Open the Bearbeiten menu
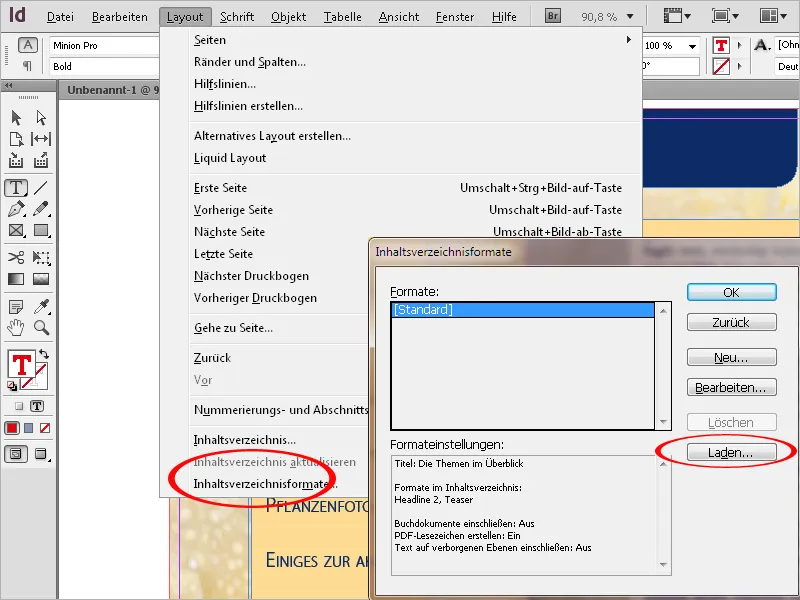The width and height of the screenshot is (800, 600). (119, 17)
